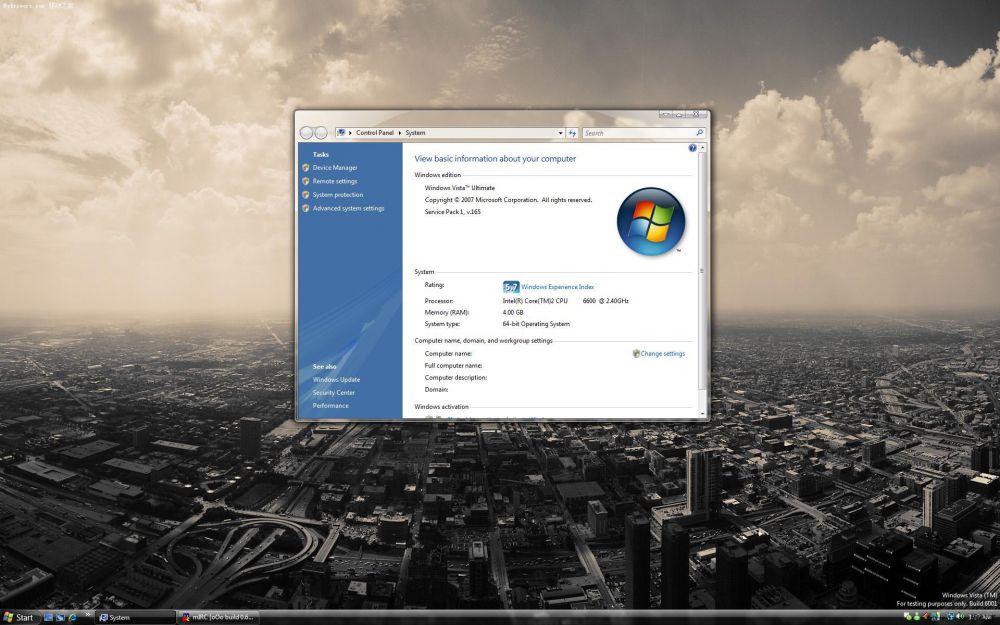The image size is (1000, 625).
Task: Click the Windows logo orb image
Action: [x=651, y=221]
